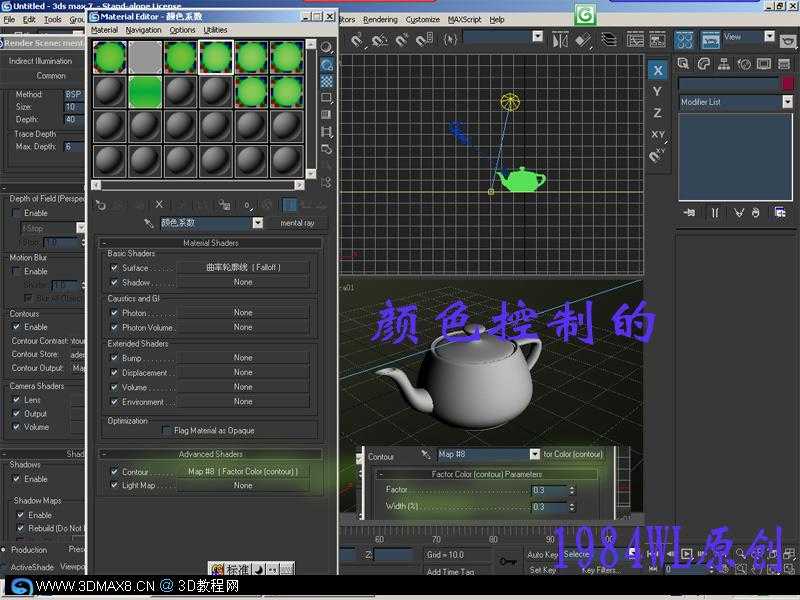Open the Modifier List dropdown
Screen dimensions: 800x600
point(787,102)
